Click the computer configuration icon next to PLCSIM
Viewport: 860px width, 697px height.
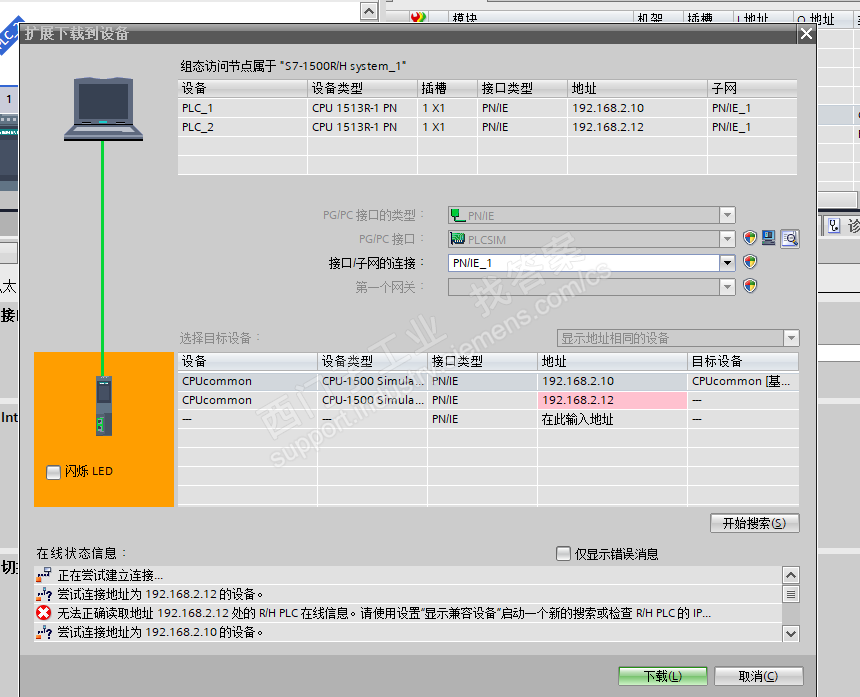pyautogui.click(x=768, y=237)
